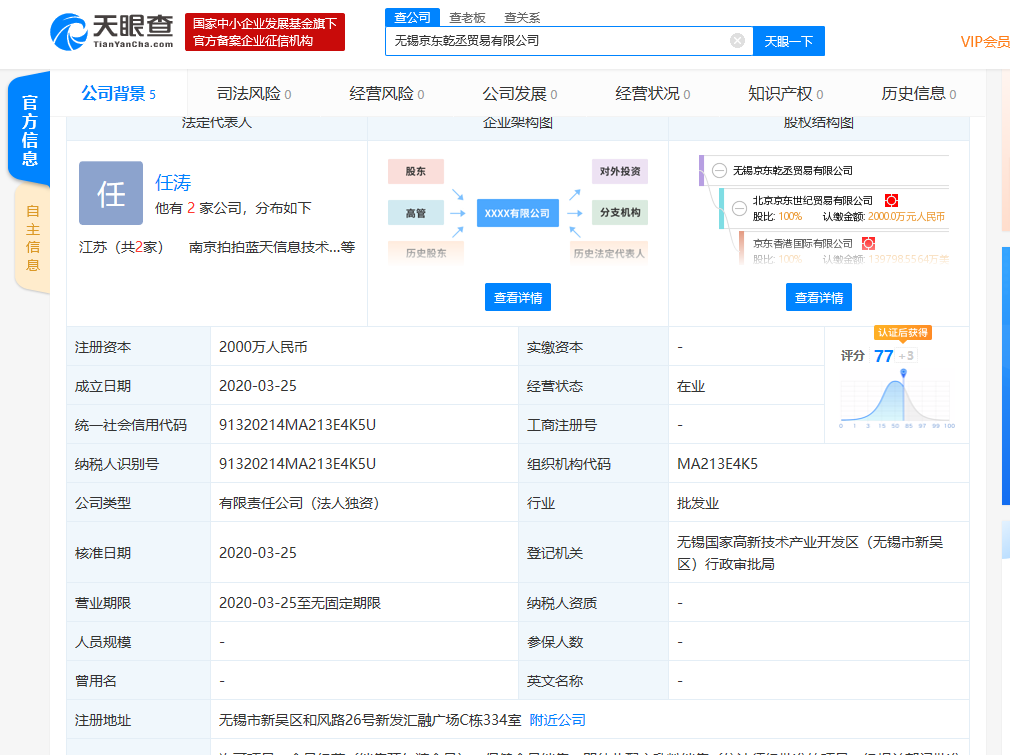Click 查看详情 under the equity structure chart
Image resolution: width=1010 pixels, height=755 pixels.
(x=820, y=297)
